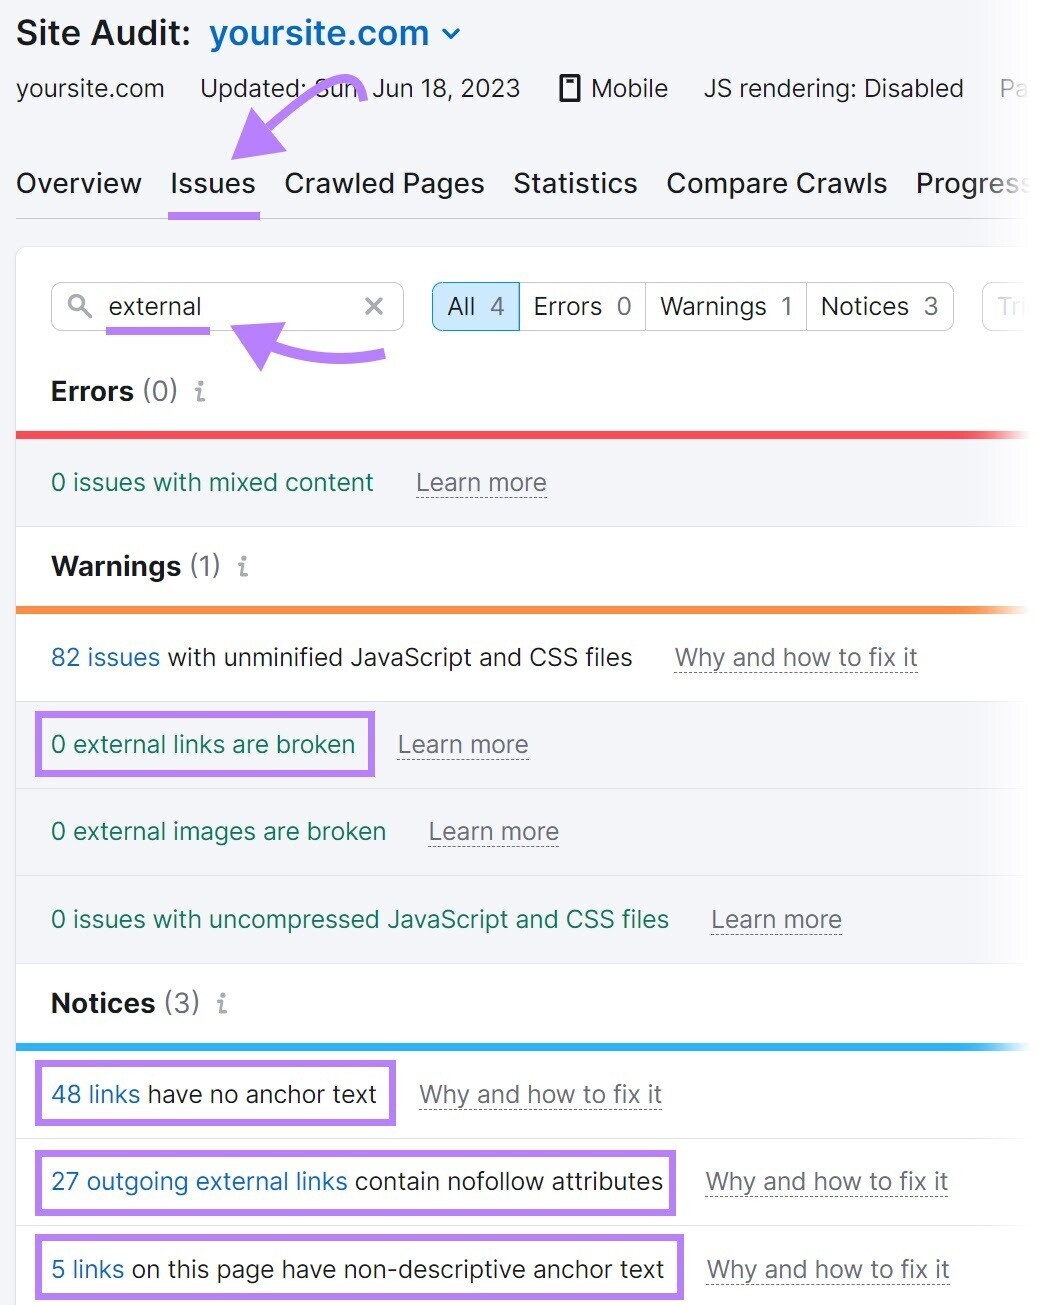This screenshot has height=1305, width=1038.
Task: Click the info icon beside Notices (3)
Action: [x=222, y=1003]
